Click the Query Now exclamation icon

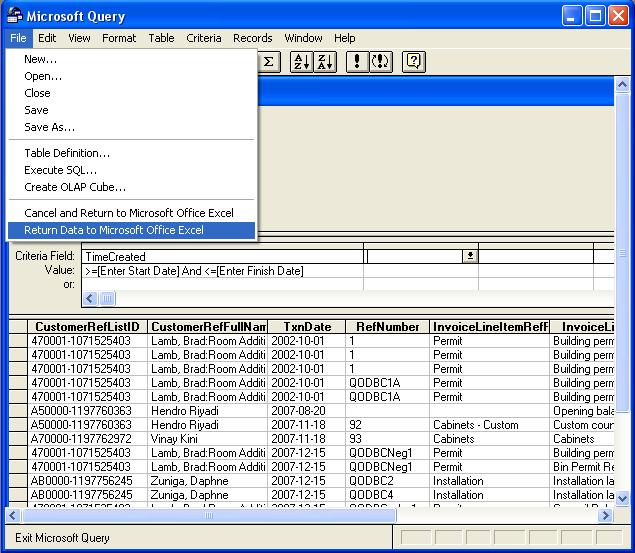[x=357, y=62]
